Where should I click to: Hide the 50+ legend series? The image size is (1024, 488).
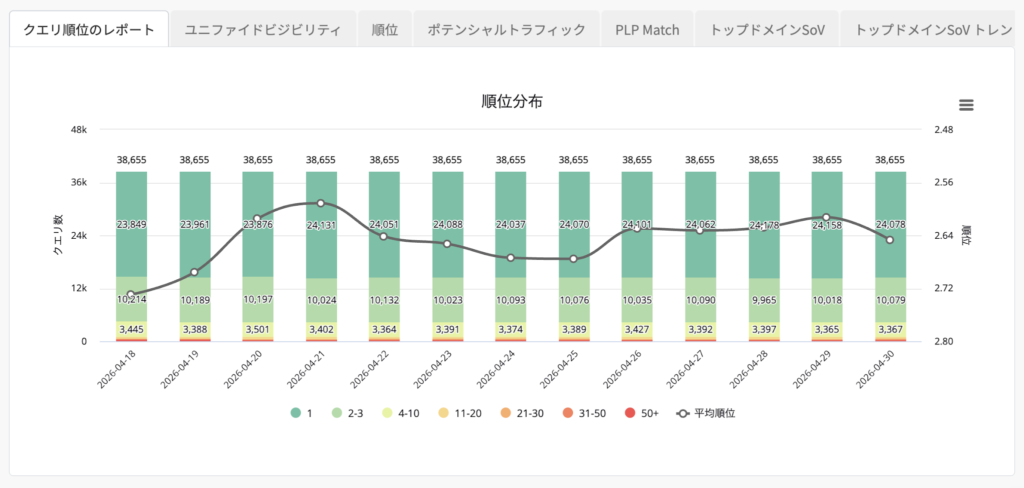[639, 414]
